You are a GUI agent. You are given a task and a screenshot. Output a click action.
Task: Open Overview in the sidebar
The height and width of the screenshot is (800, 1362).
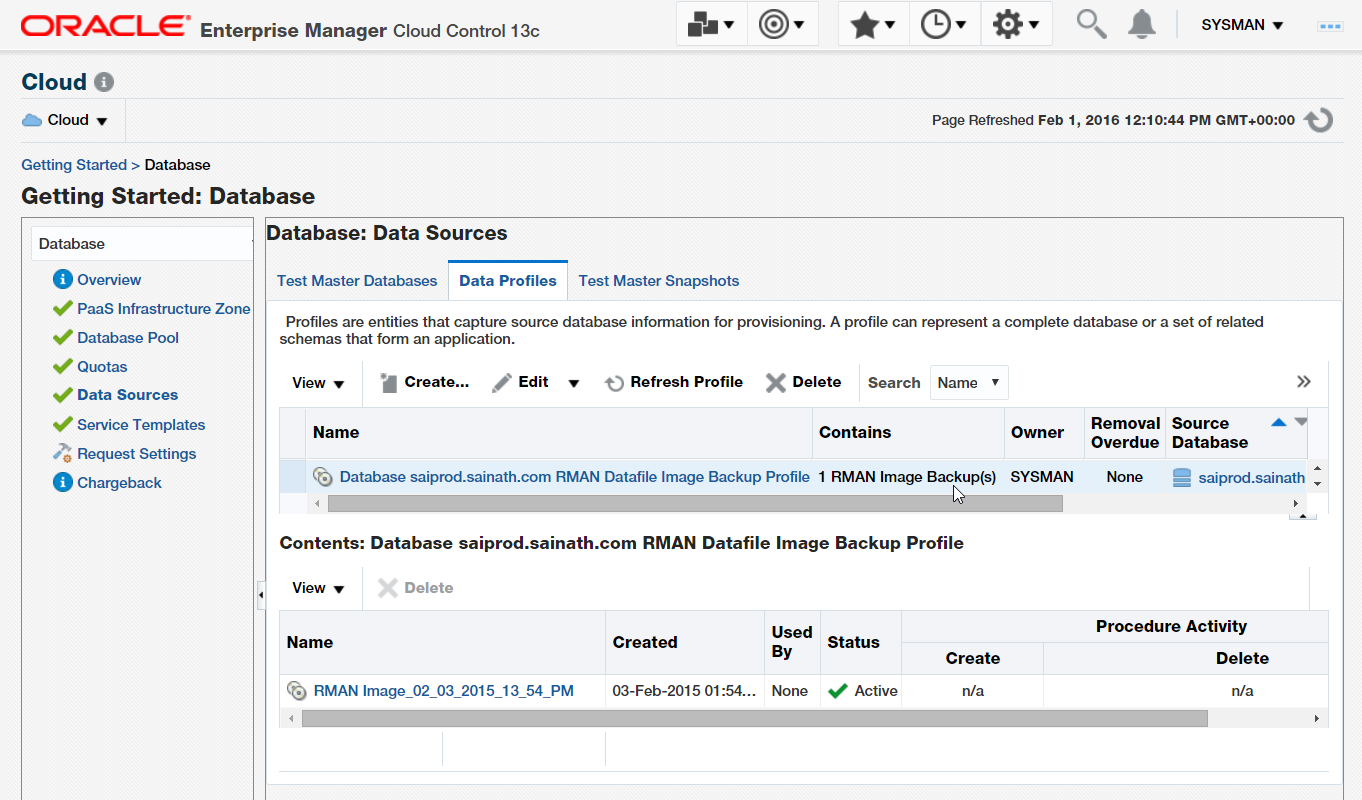(109, 280)
